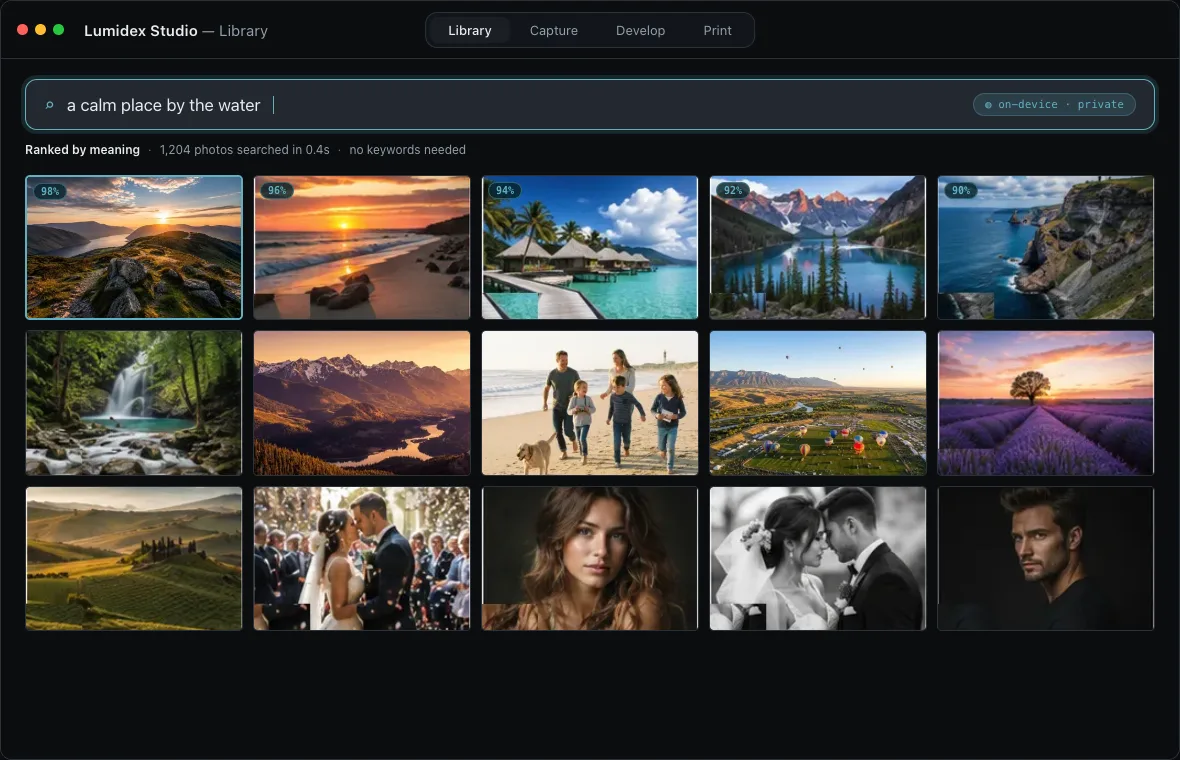
Task: Open the 96% sunset beach photo
Action: [x=362, y=248]
